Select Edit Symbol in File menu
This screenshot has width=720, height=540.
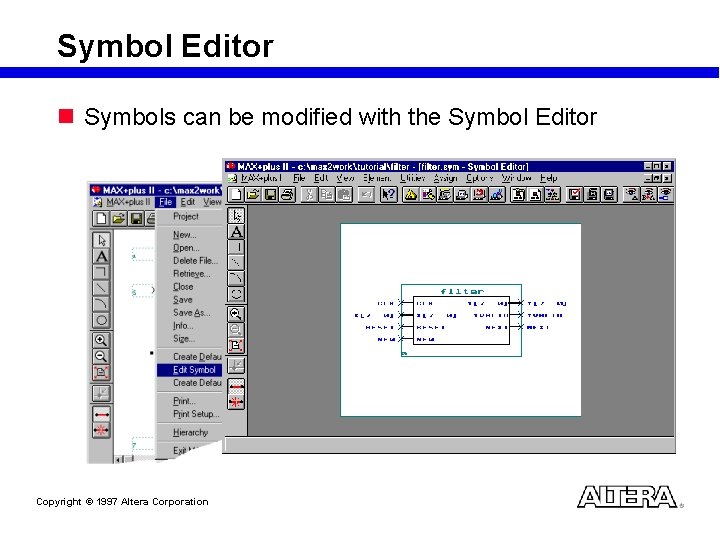(189, 370)
